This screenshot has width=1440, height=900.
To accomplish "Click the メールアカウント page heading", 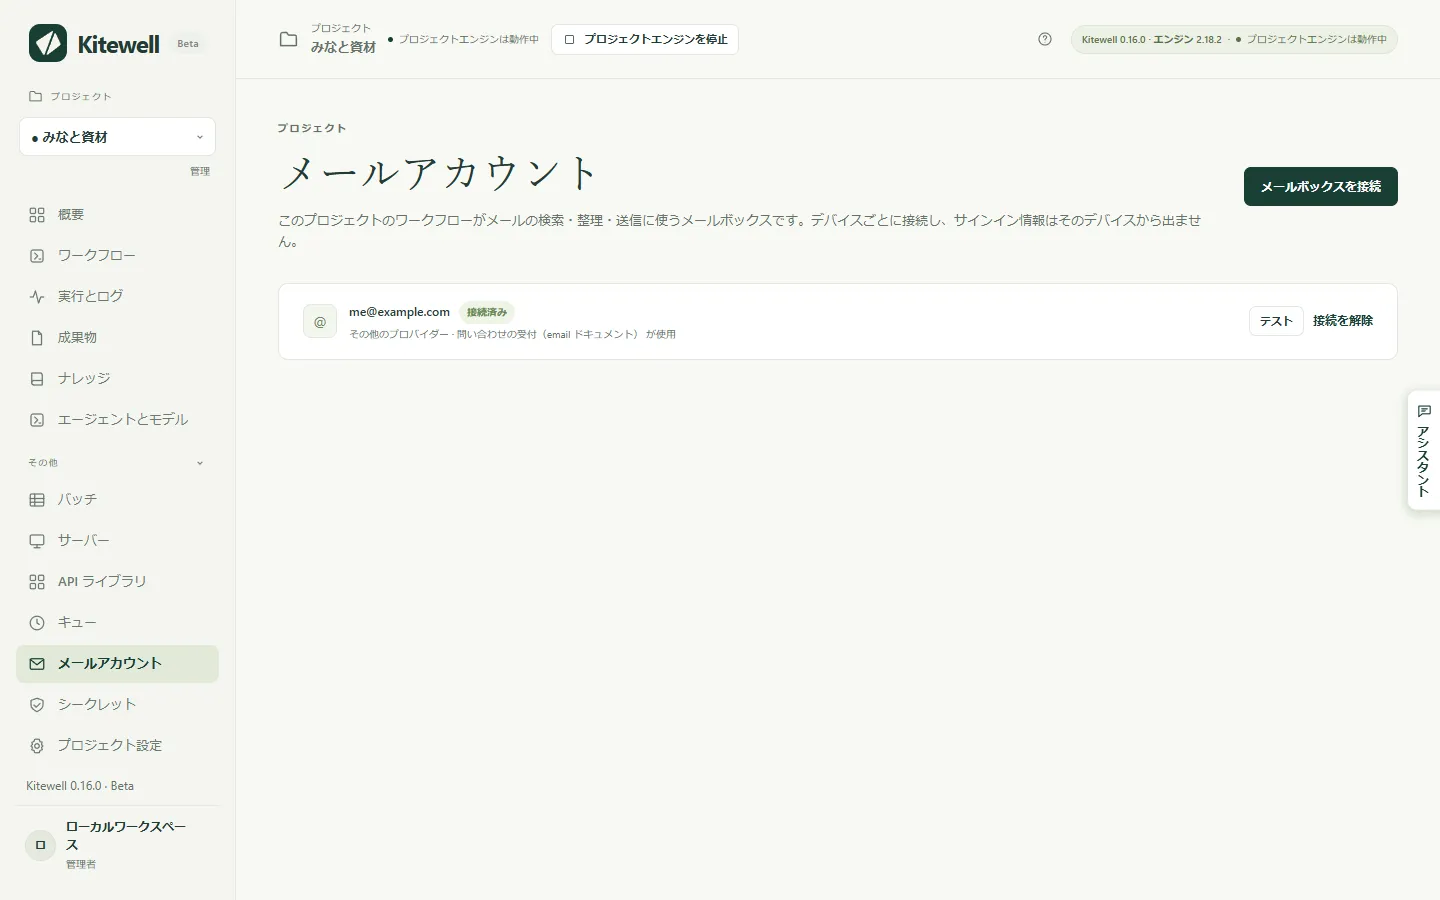I will 440,172.
